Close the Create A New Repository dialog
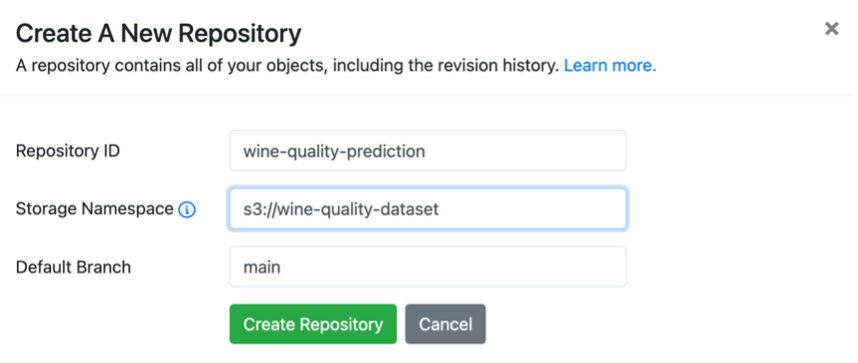 point(831,29)
